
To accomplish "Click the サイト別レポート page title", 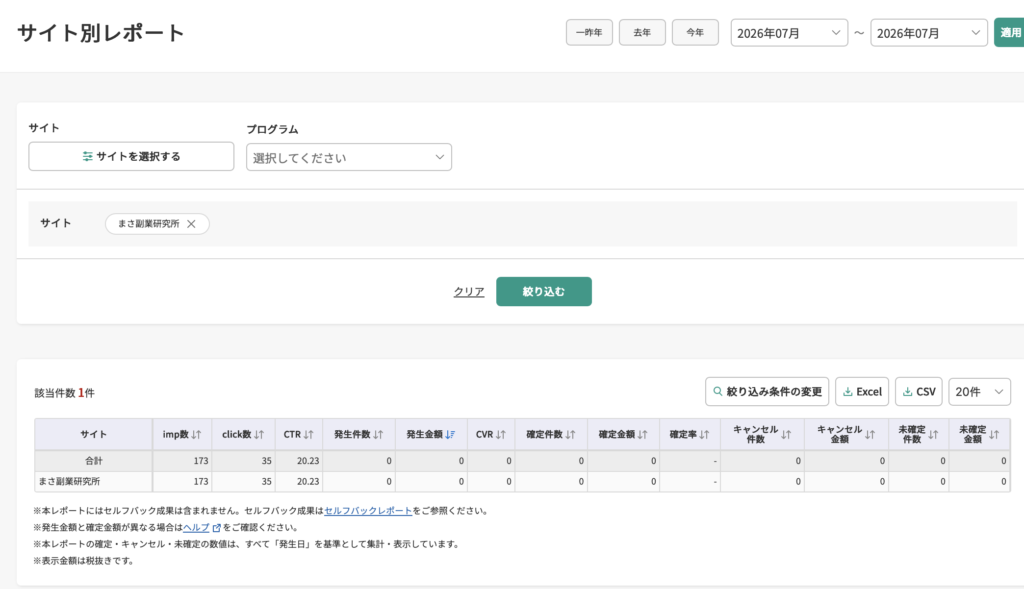I will point(101,33).
